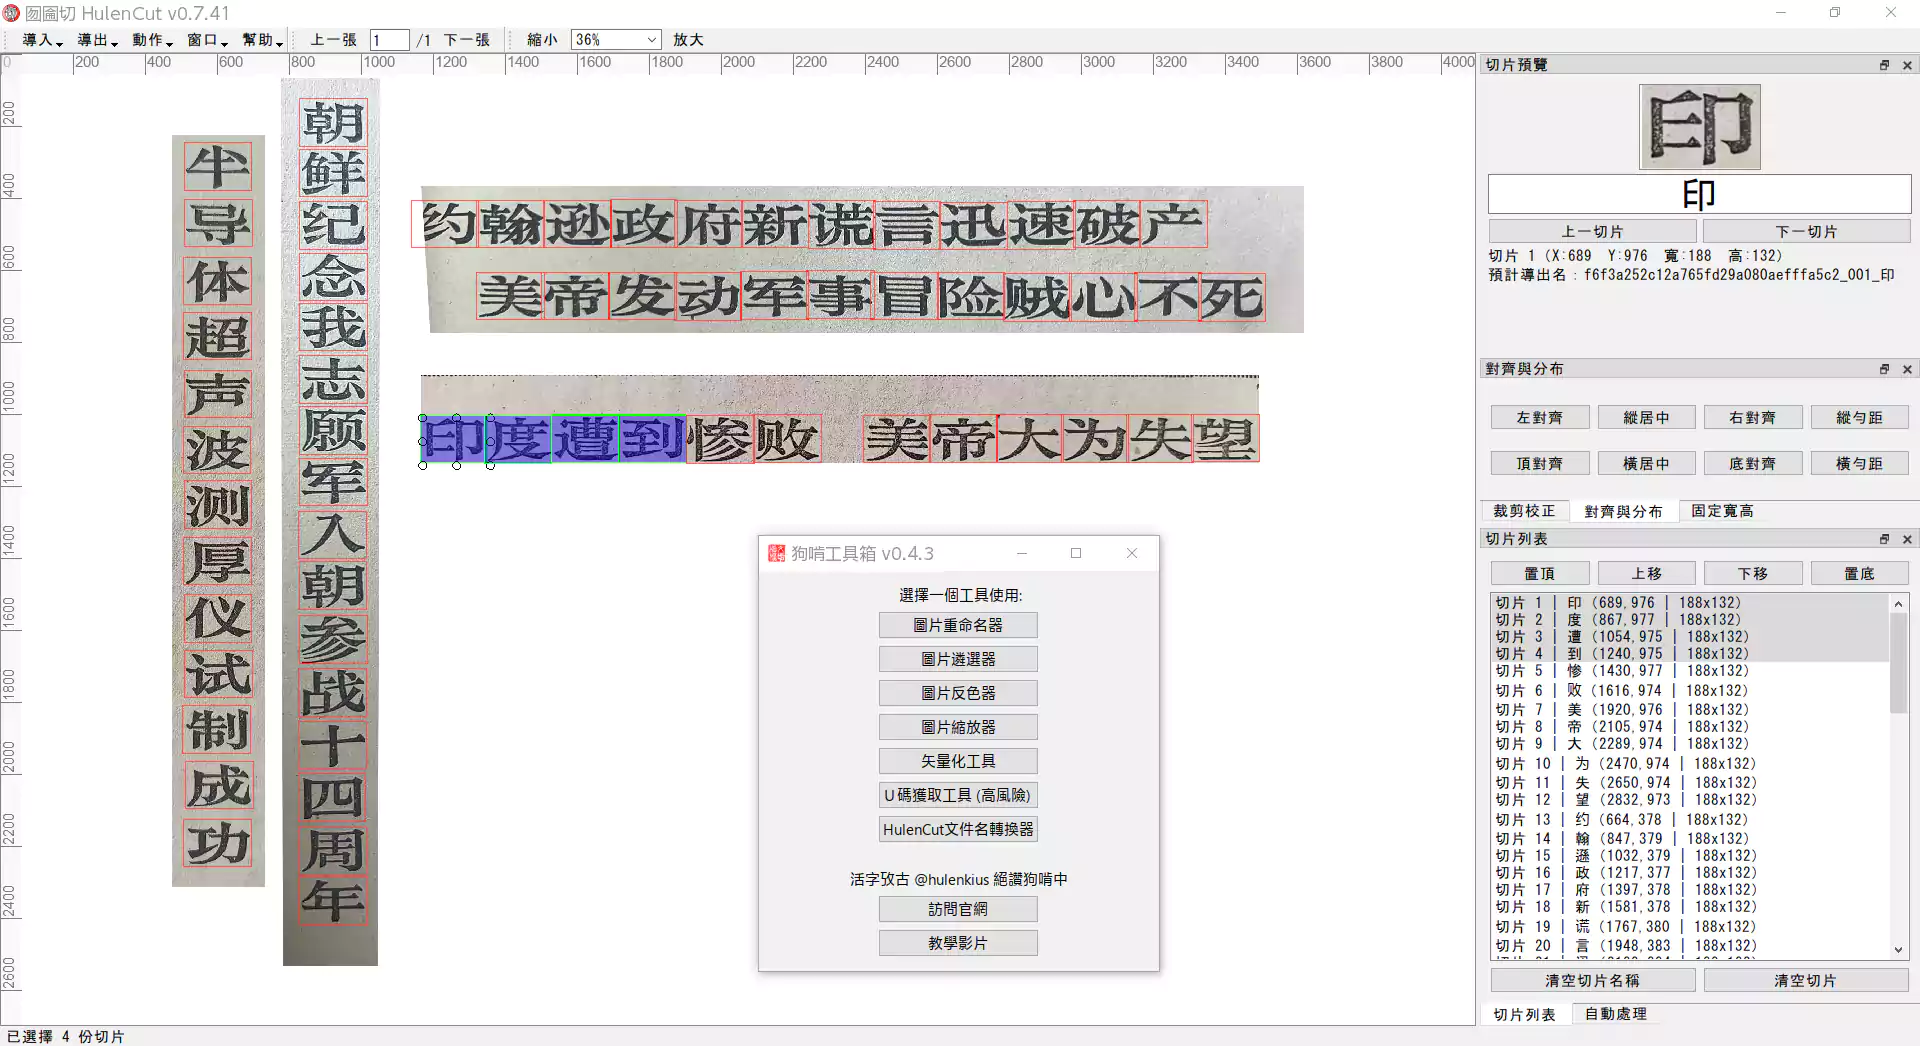The image size is (1920, 1046).
Task: Align slices to bottom with 底對齊
Action: 1753,464
